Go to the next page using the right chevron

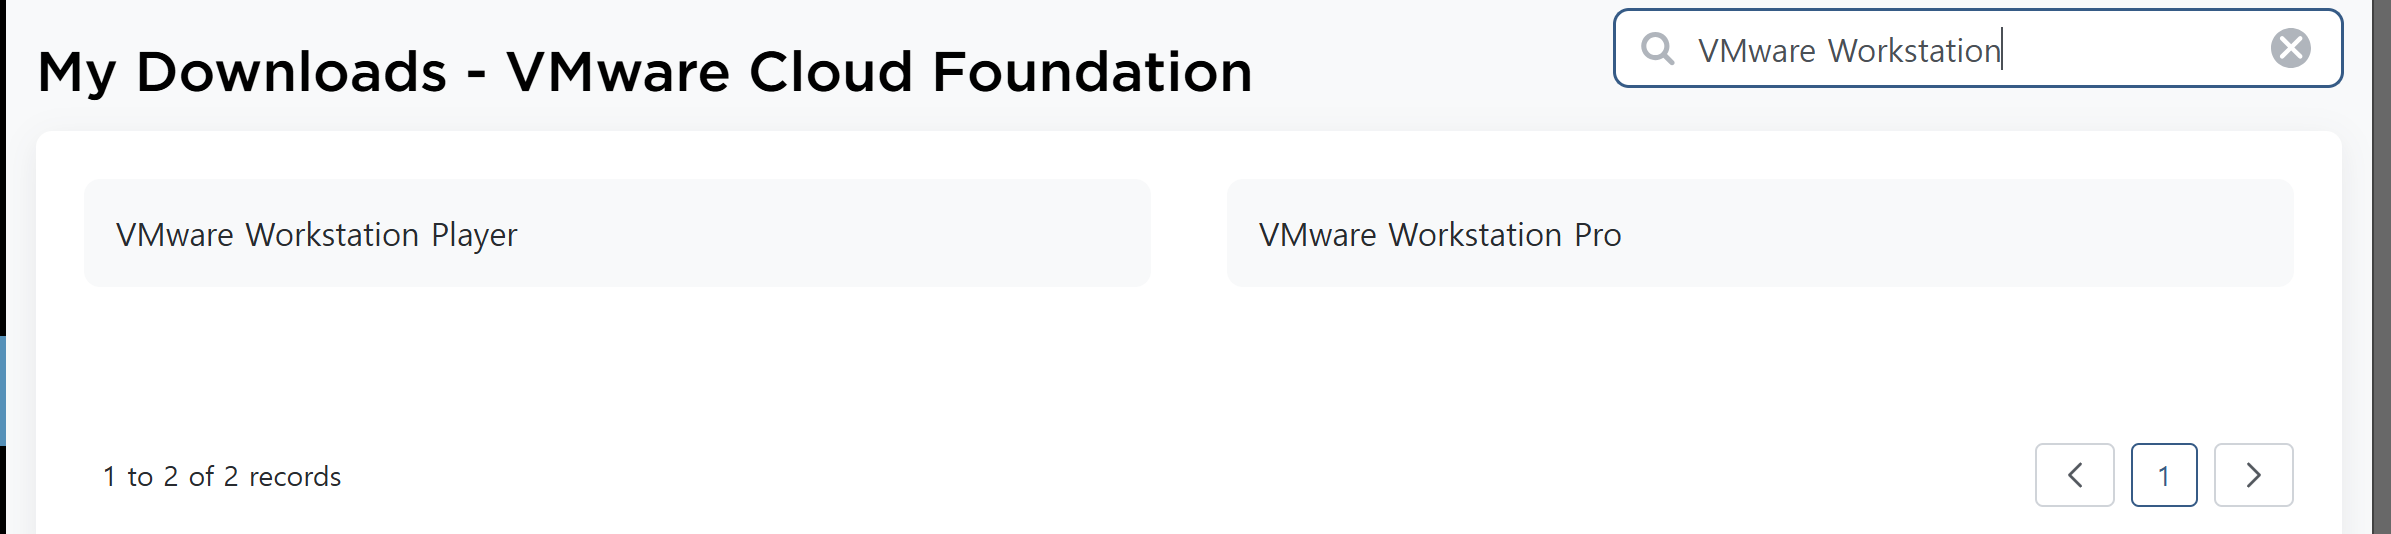tap(2253, 475)
